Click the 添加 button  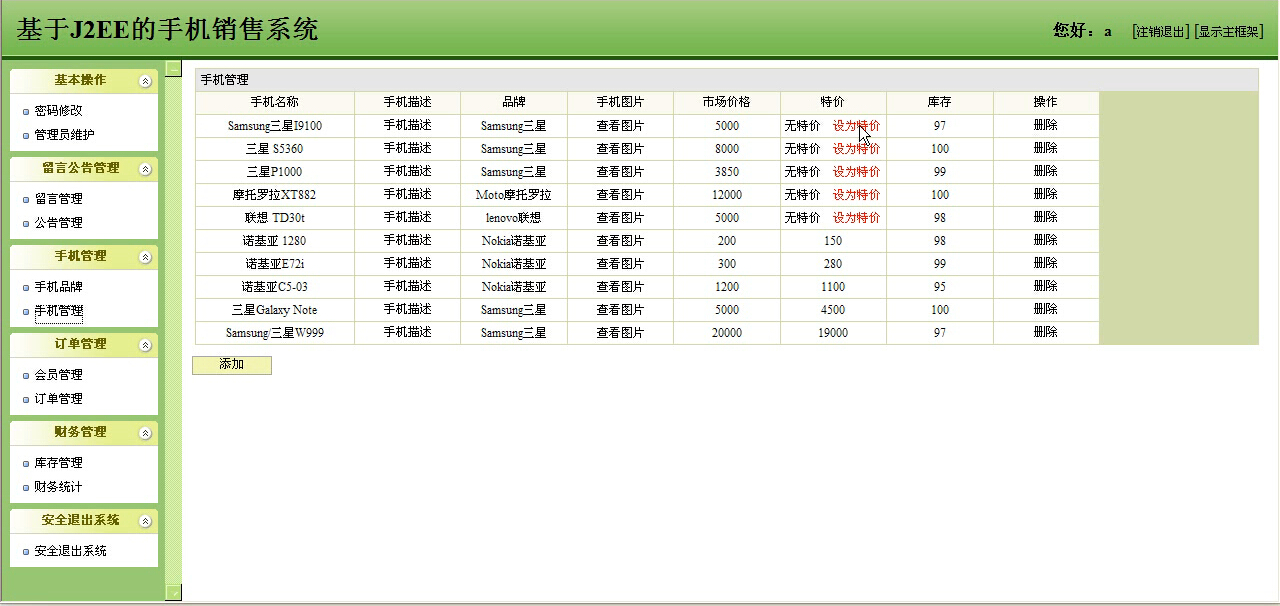click(x=232, y=365)
